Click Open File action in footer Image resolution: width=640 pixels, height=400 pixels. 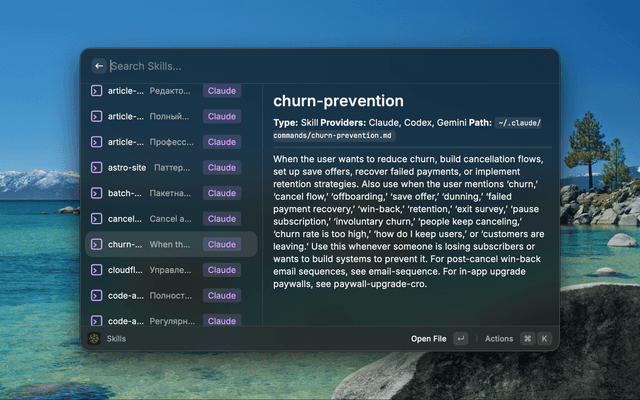[429, 339]
